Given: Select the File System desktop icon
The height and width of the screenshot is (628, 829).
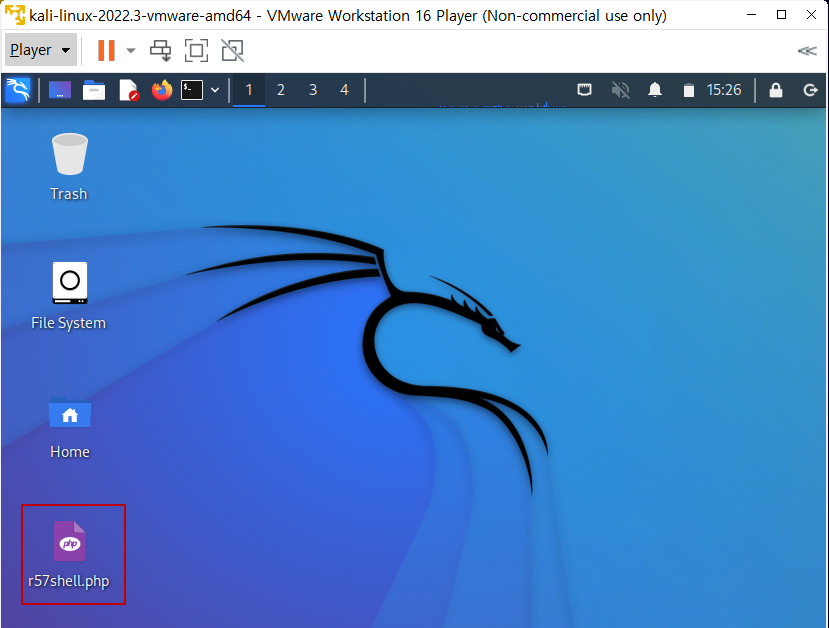Looking at the screenshot, I should [x=70, y=283].
